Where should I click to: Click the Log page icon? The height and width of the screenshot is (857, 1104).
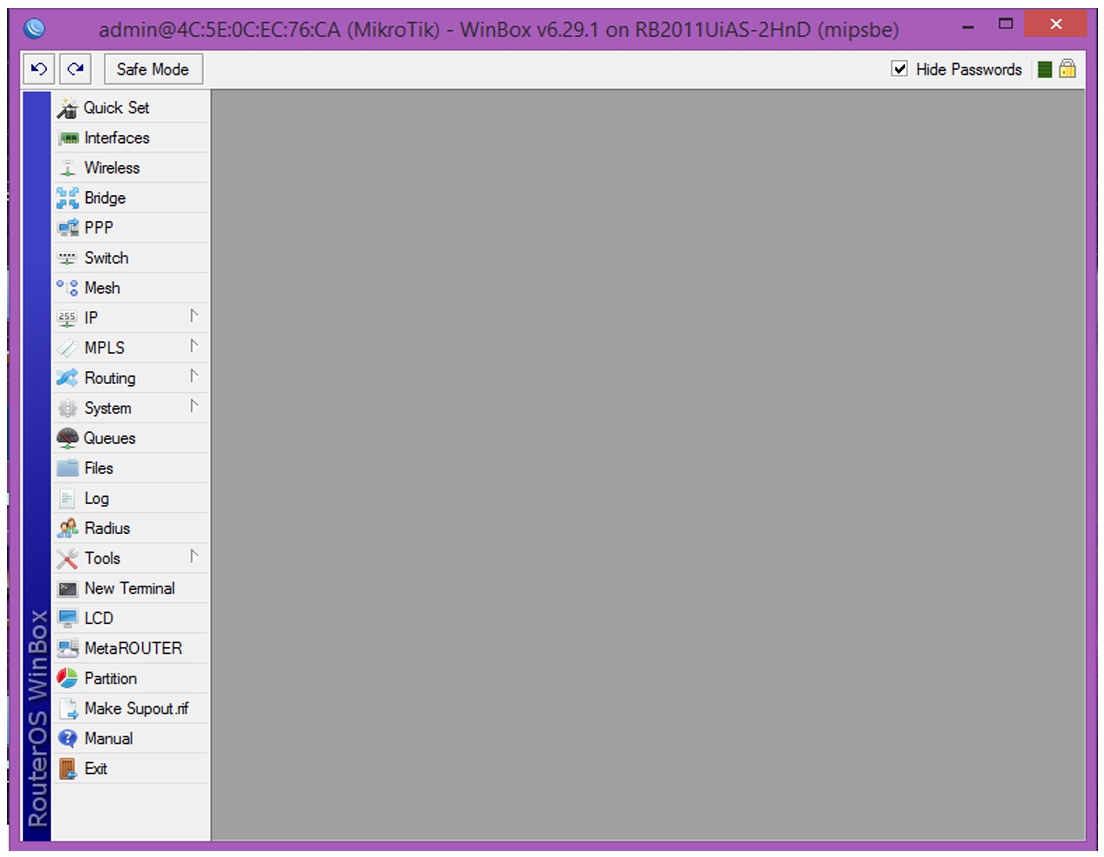[68, 499]
